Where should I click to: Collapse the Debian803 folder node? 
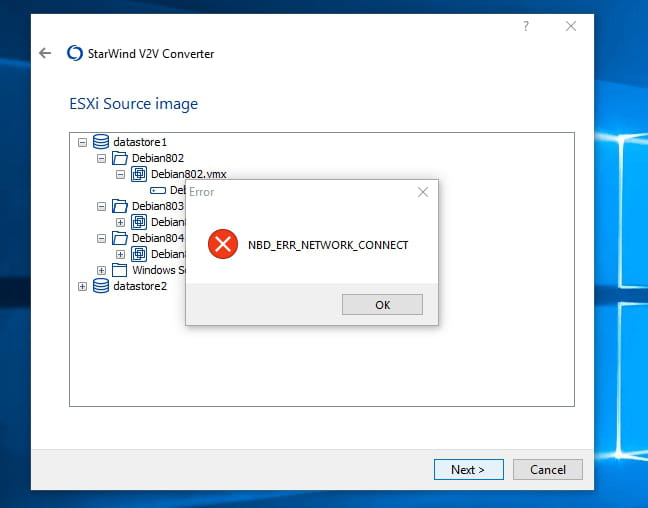[101, 206]
